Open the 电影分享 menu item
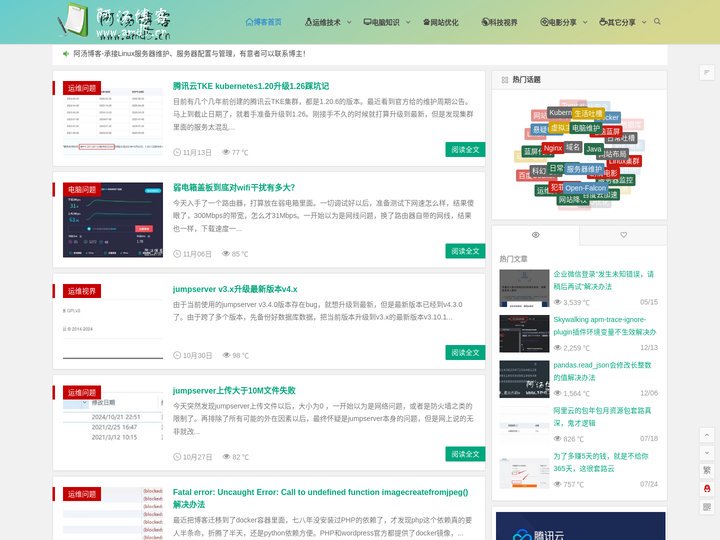 tap(558, 22)
